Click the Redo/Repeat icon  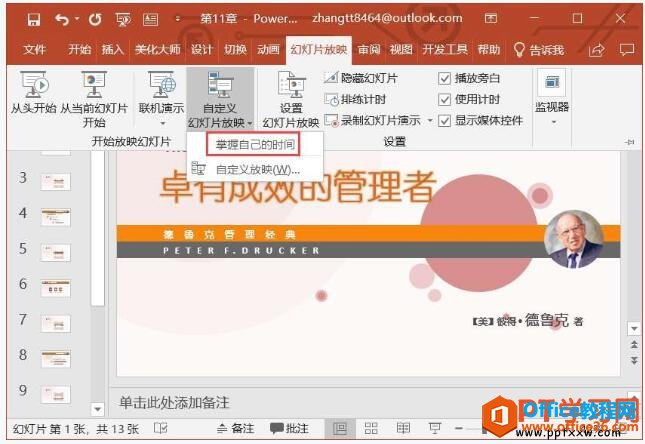(x=95, y=19)
